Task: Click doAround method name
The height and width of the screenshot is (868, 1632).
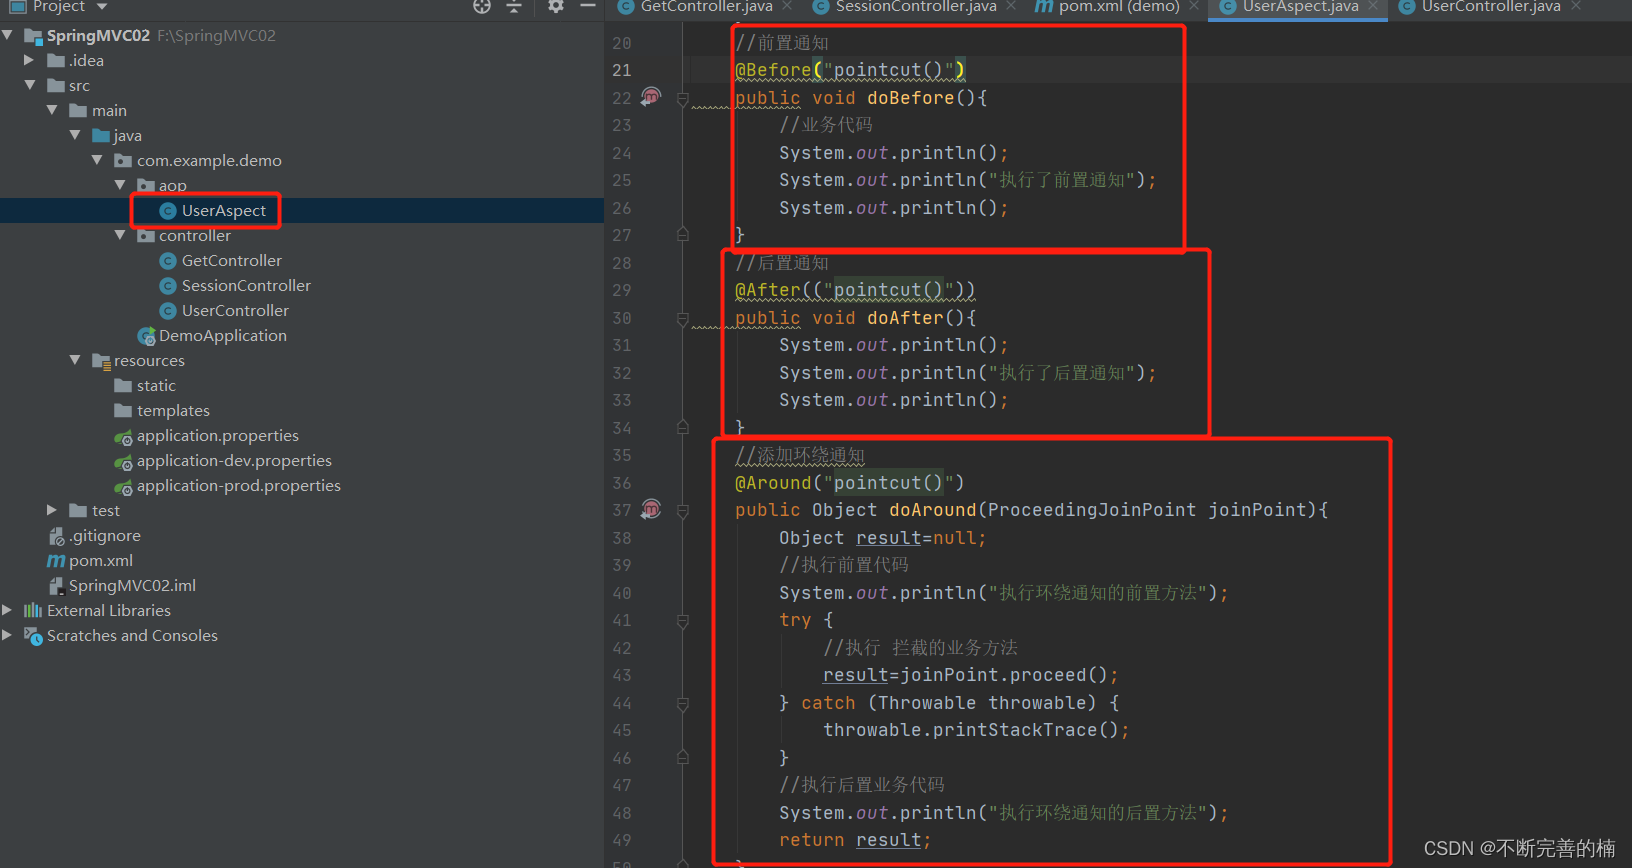Action: (932, 510)
